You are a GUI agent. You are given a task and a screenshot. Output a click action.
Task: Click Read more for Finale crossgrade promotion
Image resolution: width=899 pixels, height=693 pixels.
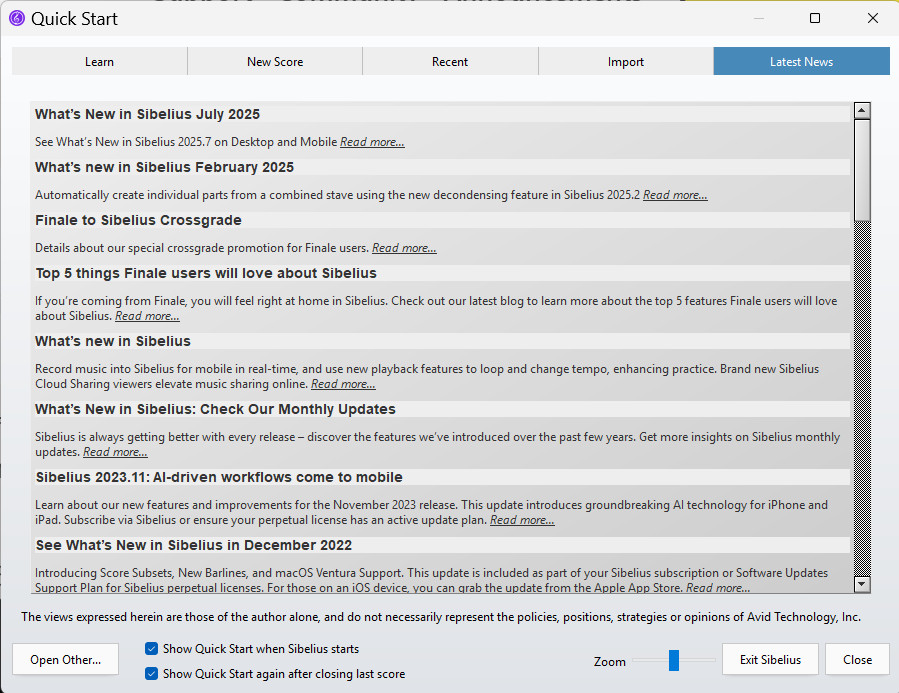(x=404, y=248)
